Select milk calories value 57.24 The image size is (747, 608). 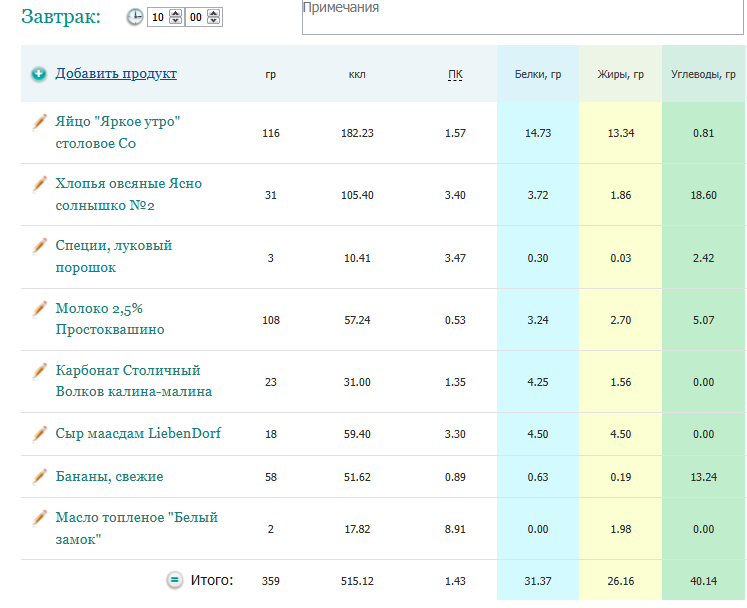tap(357, 320)
